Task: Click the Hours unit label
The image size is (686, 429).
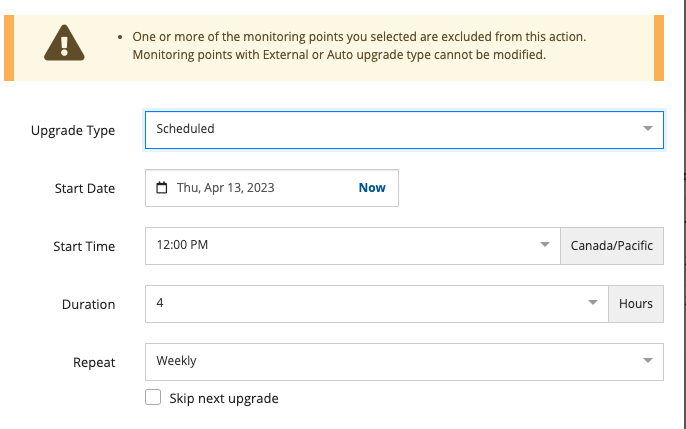Action: (x=636, y=303)
